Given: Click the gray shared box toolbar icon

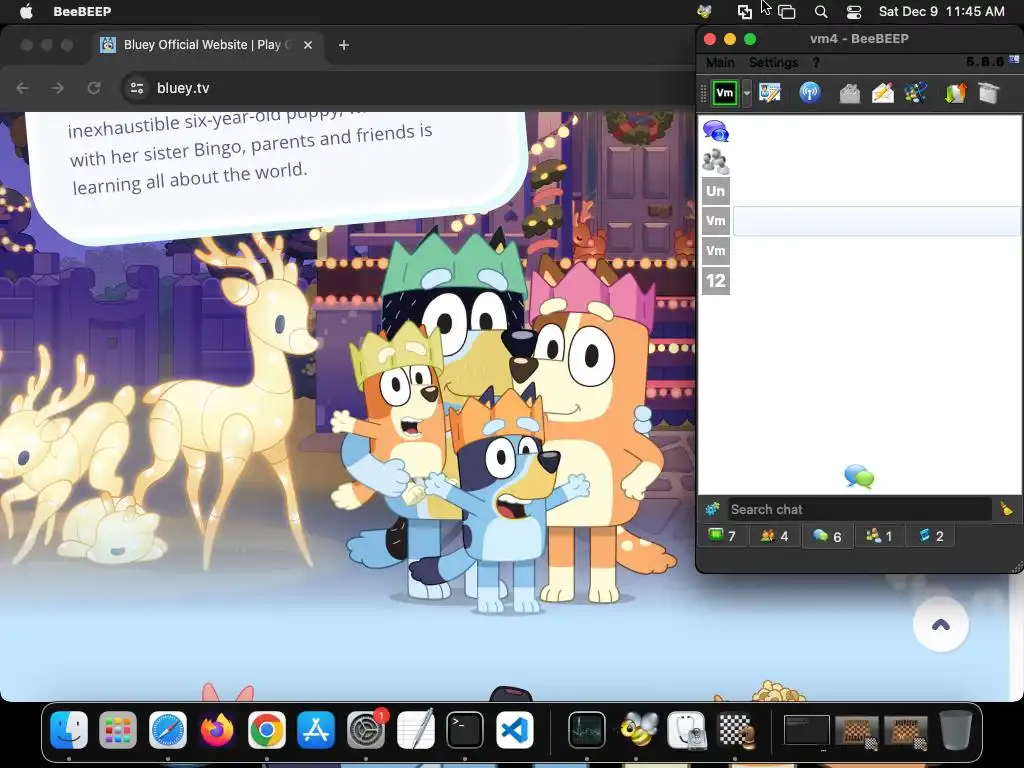Looking at the screenshot, I should coord(989,93).
